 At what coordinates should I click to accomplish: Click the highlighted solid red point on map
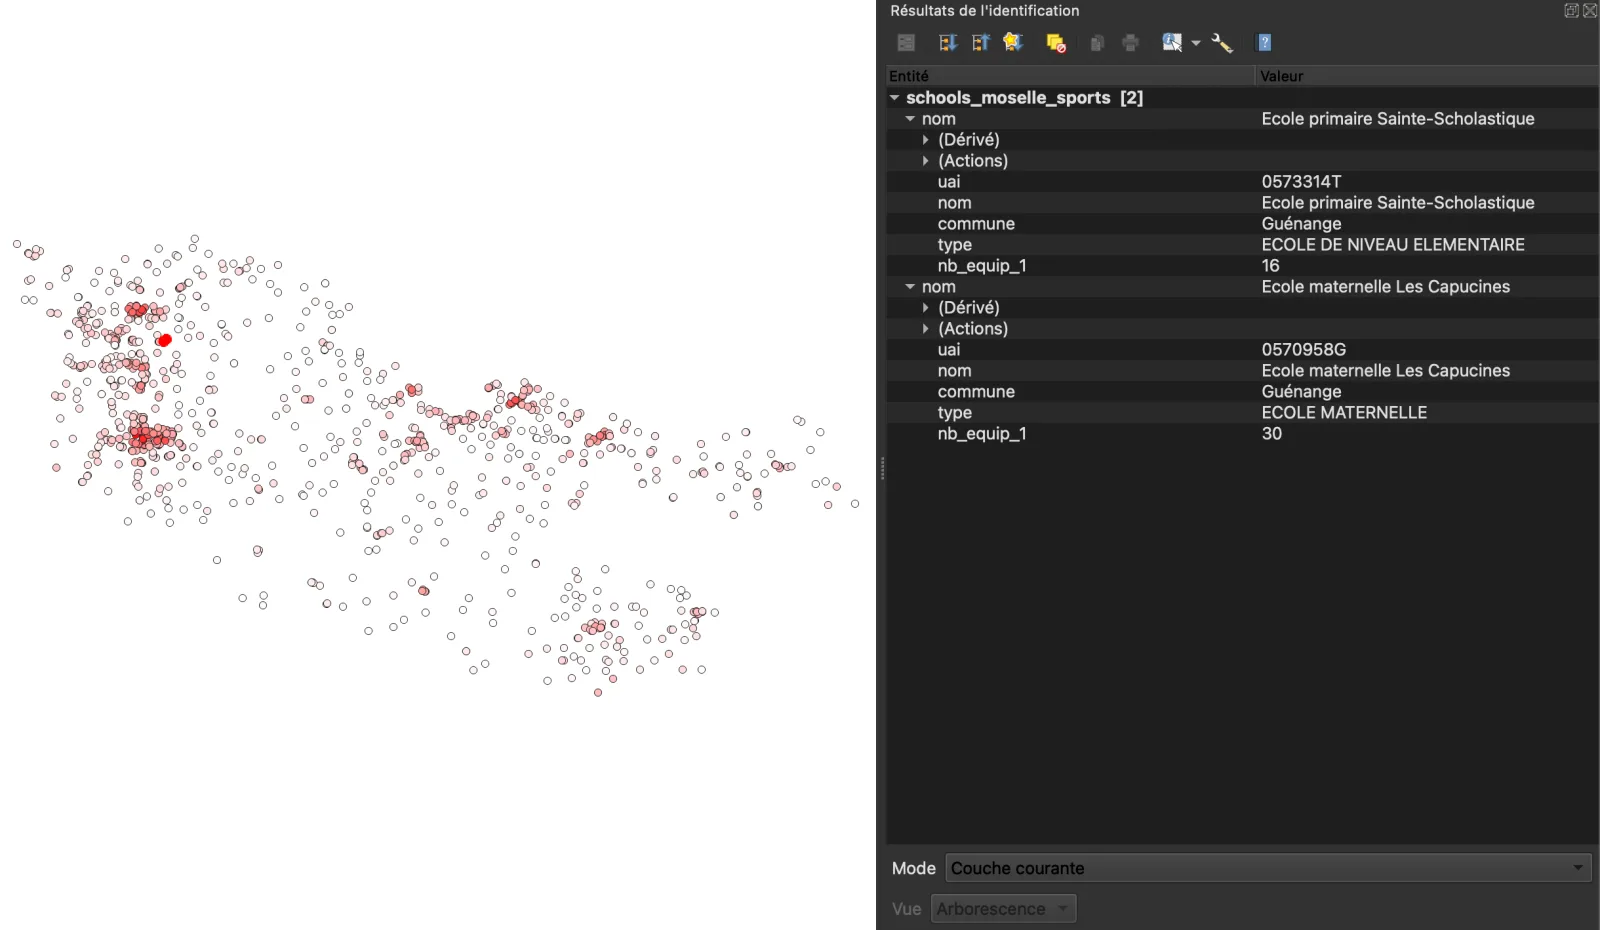click(165, 340)
